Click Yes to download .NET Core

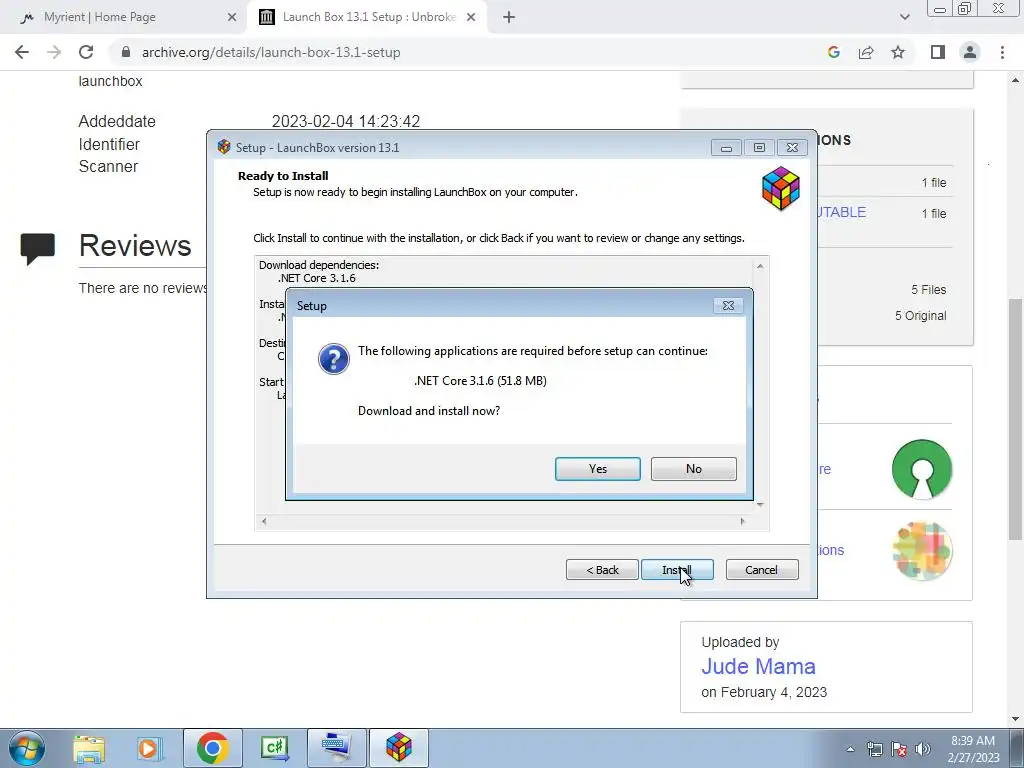coord(598,469)
